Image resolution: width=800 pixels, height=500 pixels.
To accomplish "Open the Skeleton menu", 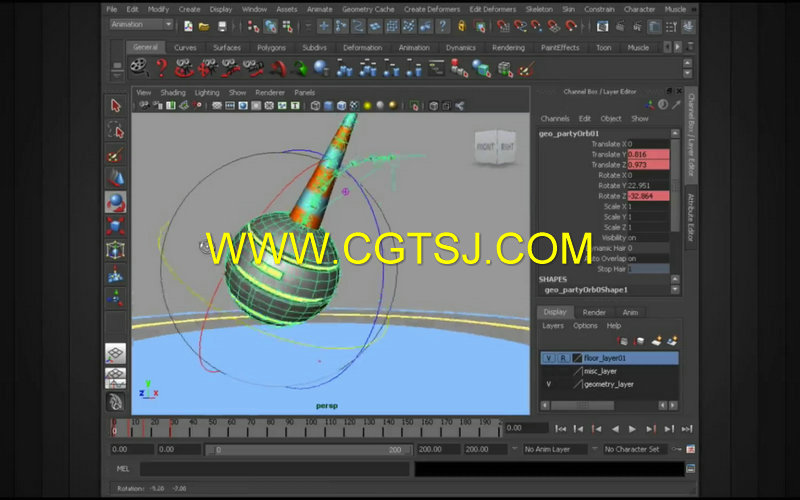I will 539,9.
